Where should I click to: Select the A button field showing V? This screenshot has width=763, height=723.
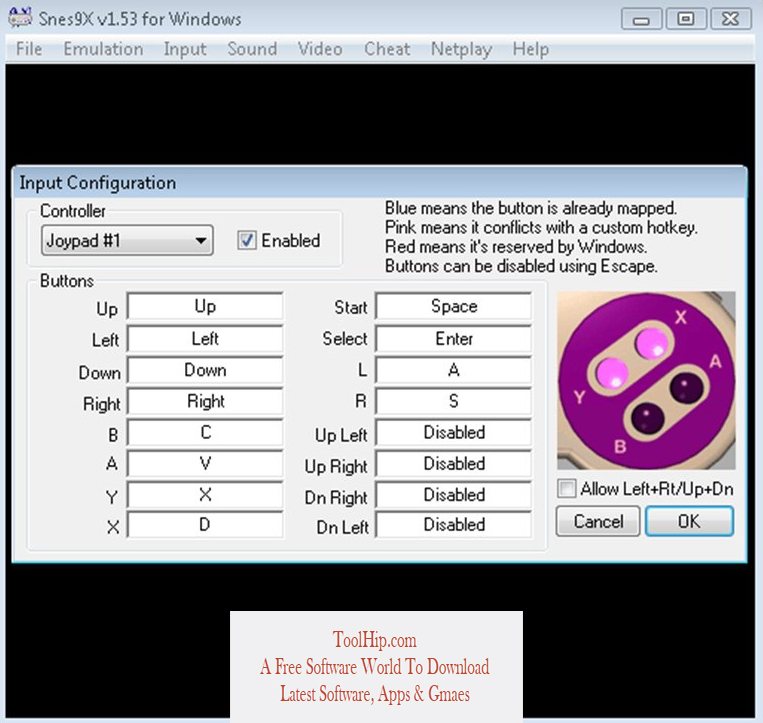[205, 463]
